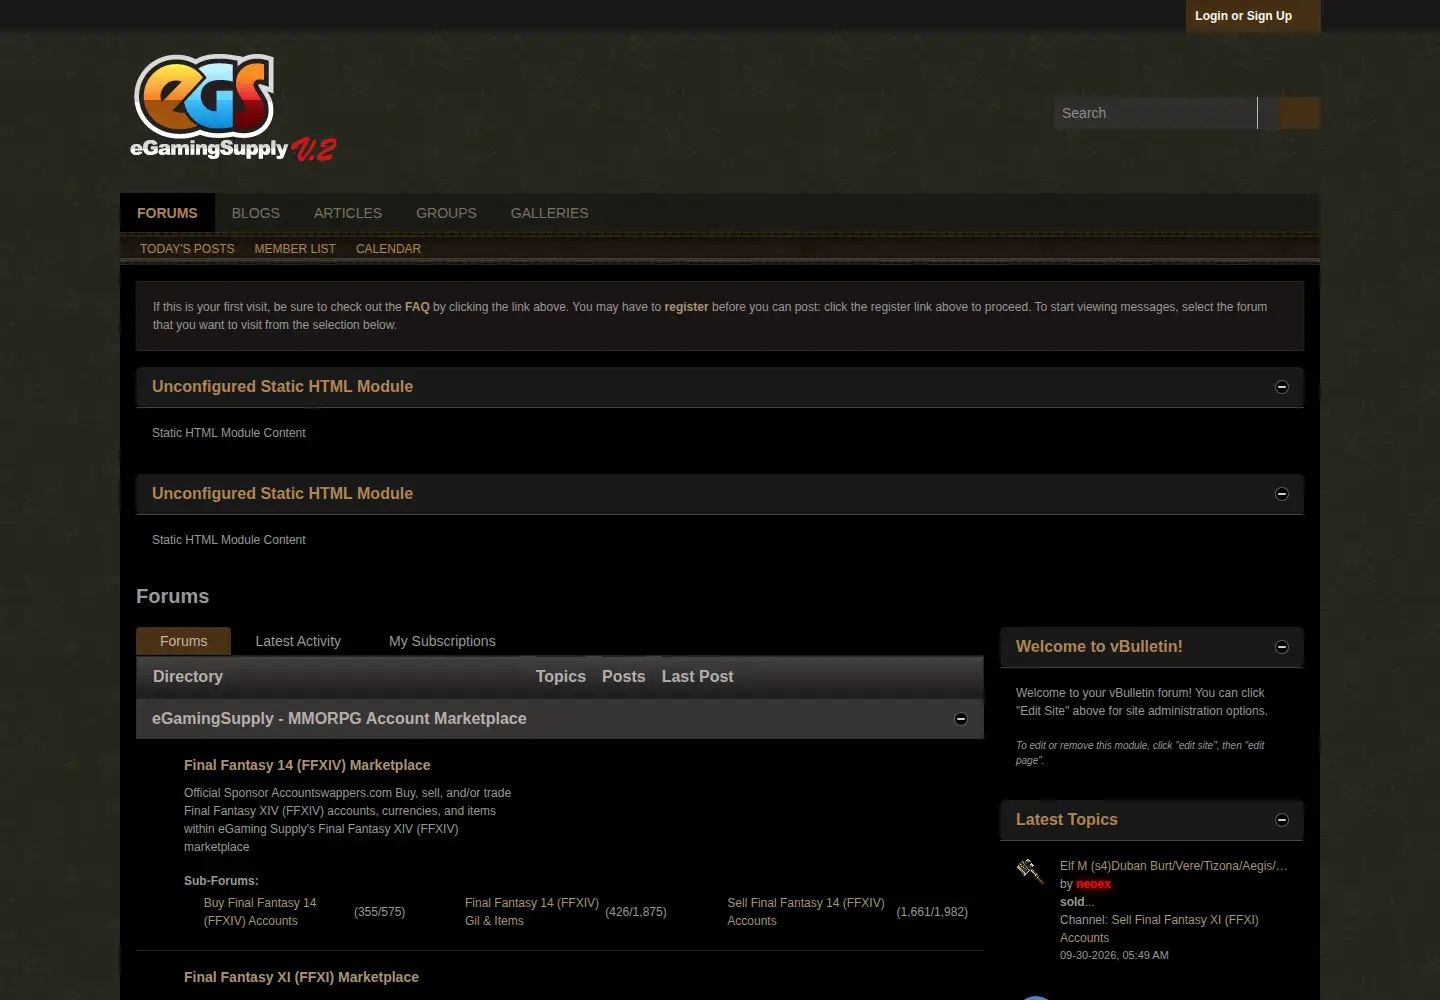Open the Forums main navigation tab
Image resolution: width=1440 pixels, height=1000 pixels.
pos(167,213)
